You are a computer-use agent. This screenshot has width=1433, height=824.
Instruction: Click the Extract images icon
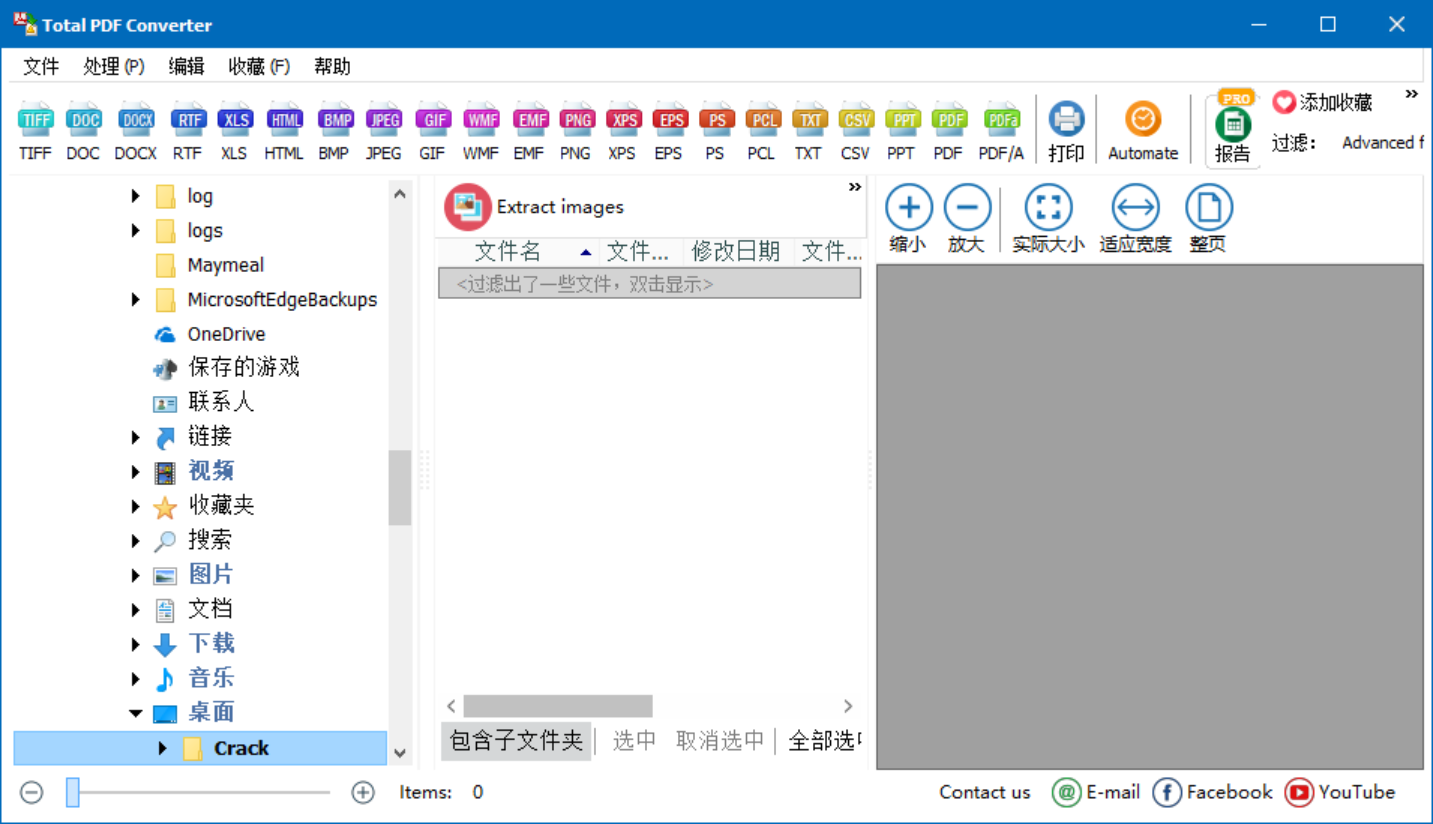point(468,207)
